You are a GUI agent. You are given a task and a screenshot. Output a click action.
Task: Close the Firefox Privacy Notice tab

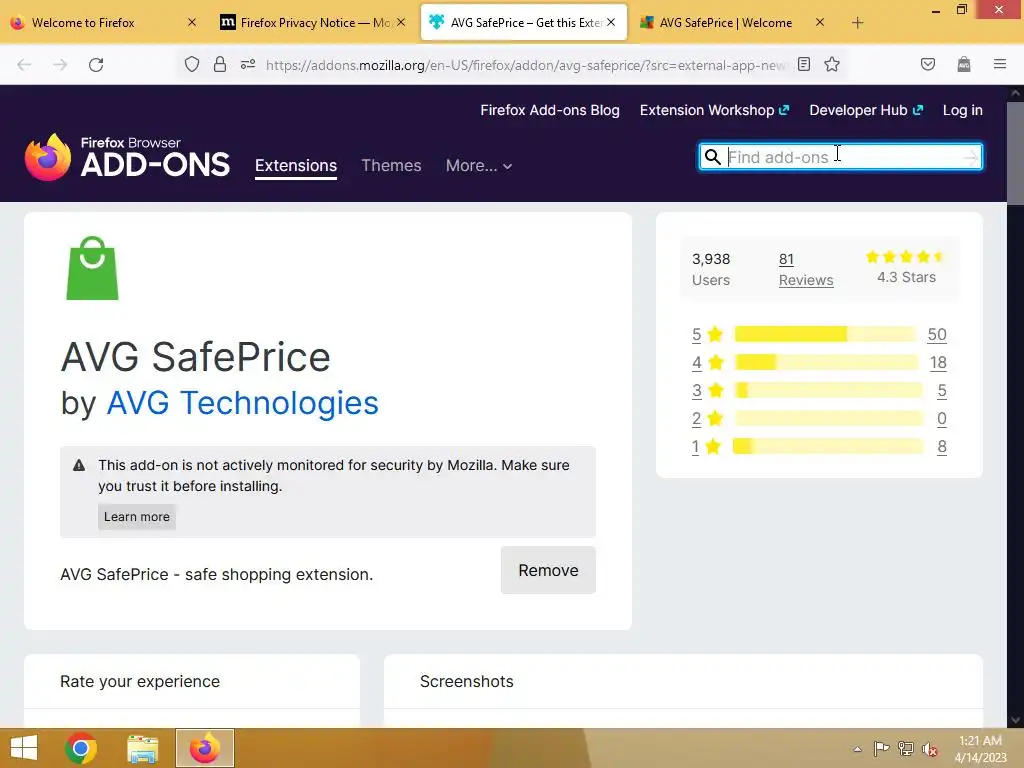[x=401, y=22]
